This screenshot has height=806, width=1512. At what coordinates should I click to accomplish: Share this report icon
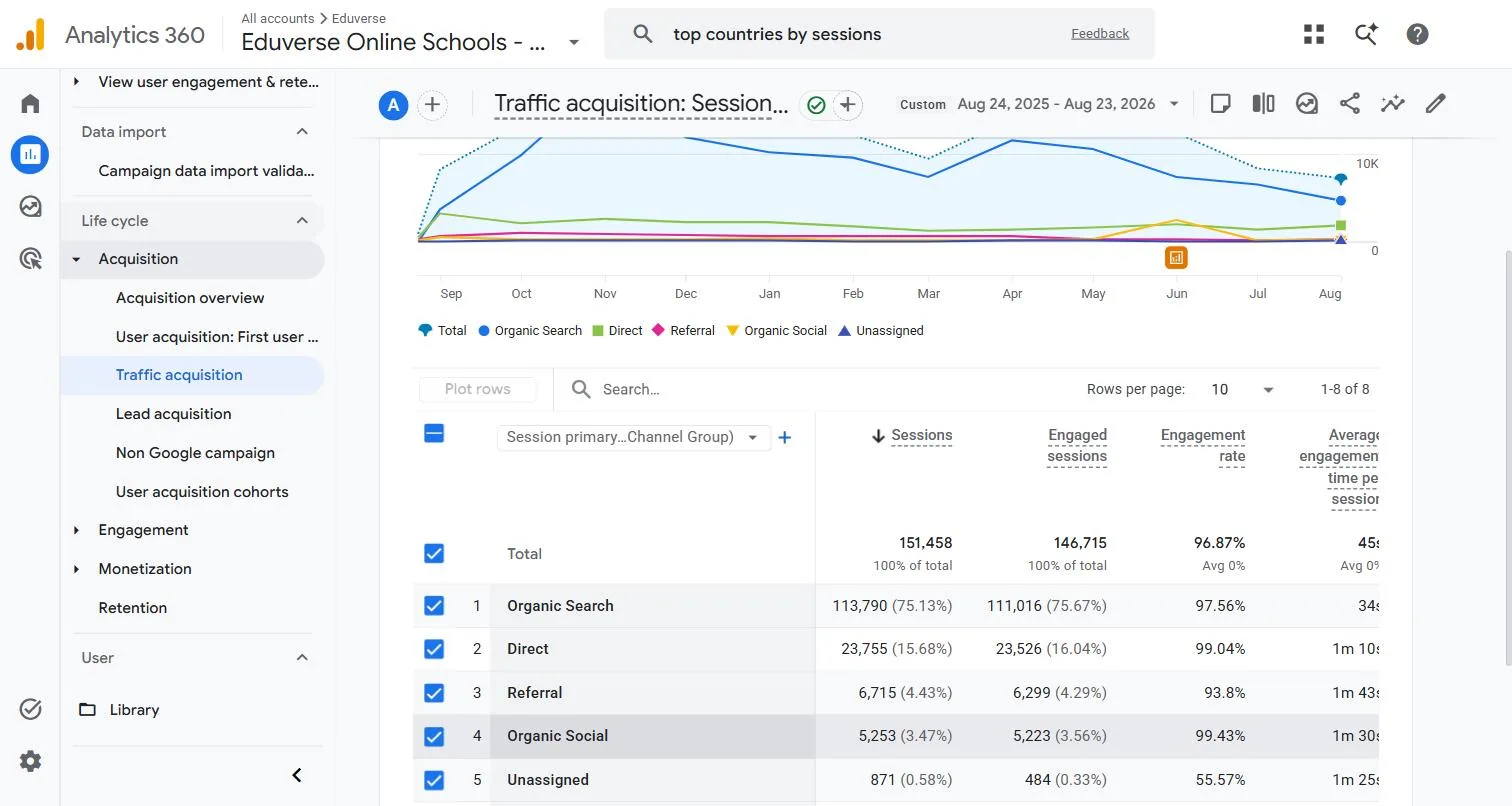click(1350, 103)
